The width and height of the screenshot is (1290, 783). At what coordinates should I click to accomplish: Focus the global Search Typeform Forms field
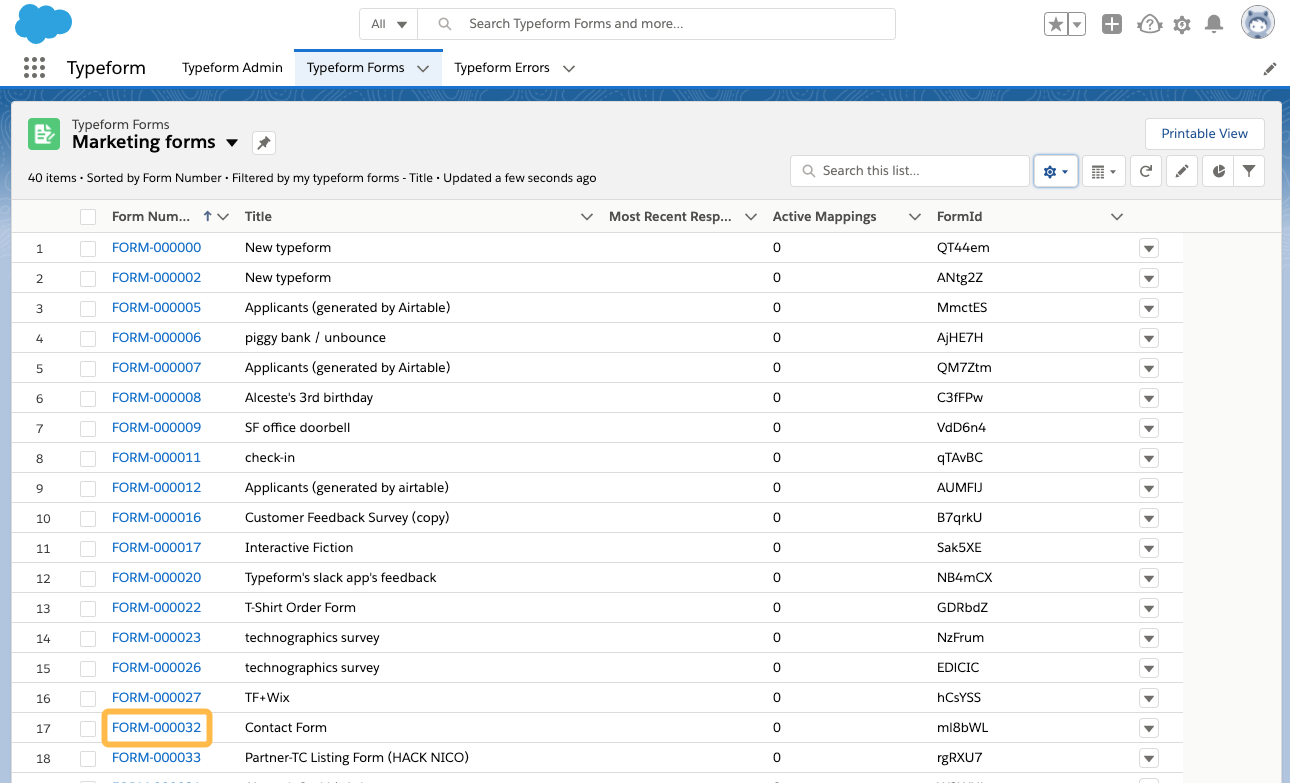tap(656, 24)
